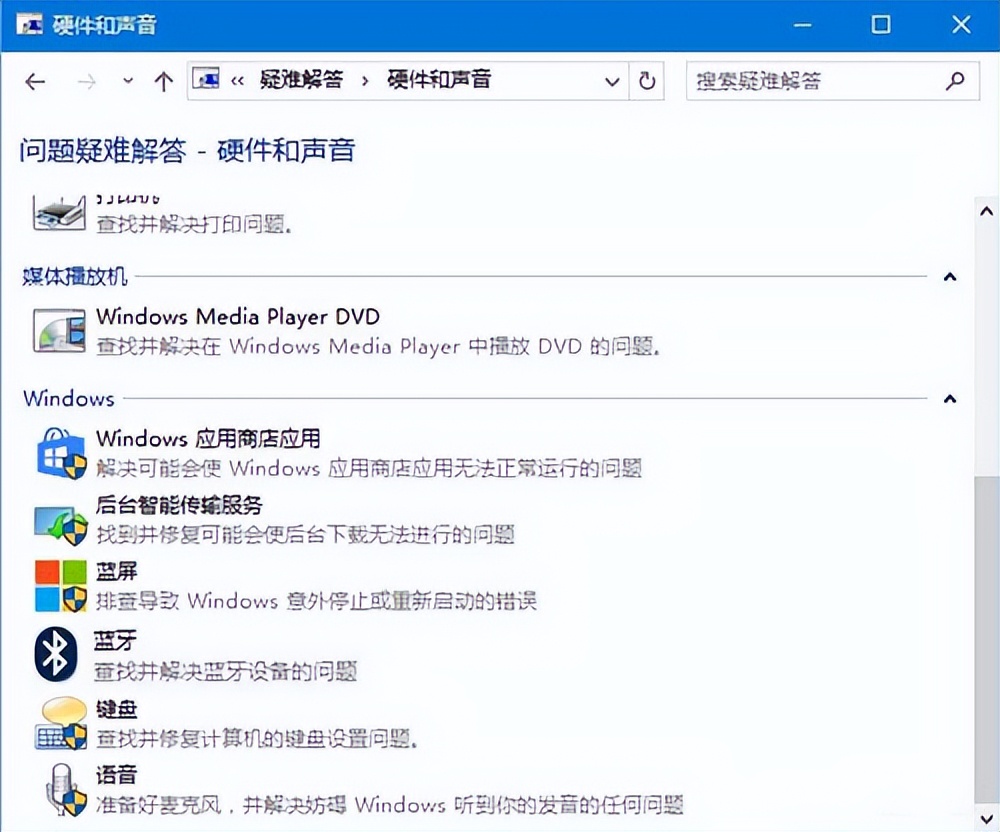1000x832 pixels.
Task: Collapse the Windows section
Action: pyautogui.click(x=950, y=399)
